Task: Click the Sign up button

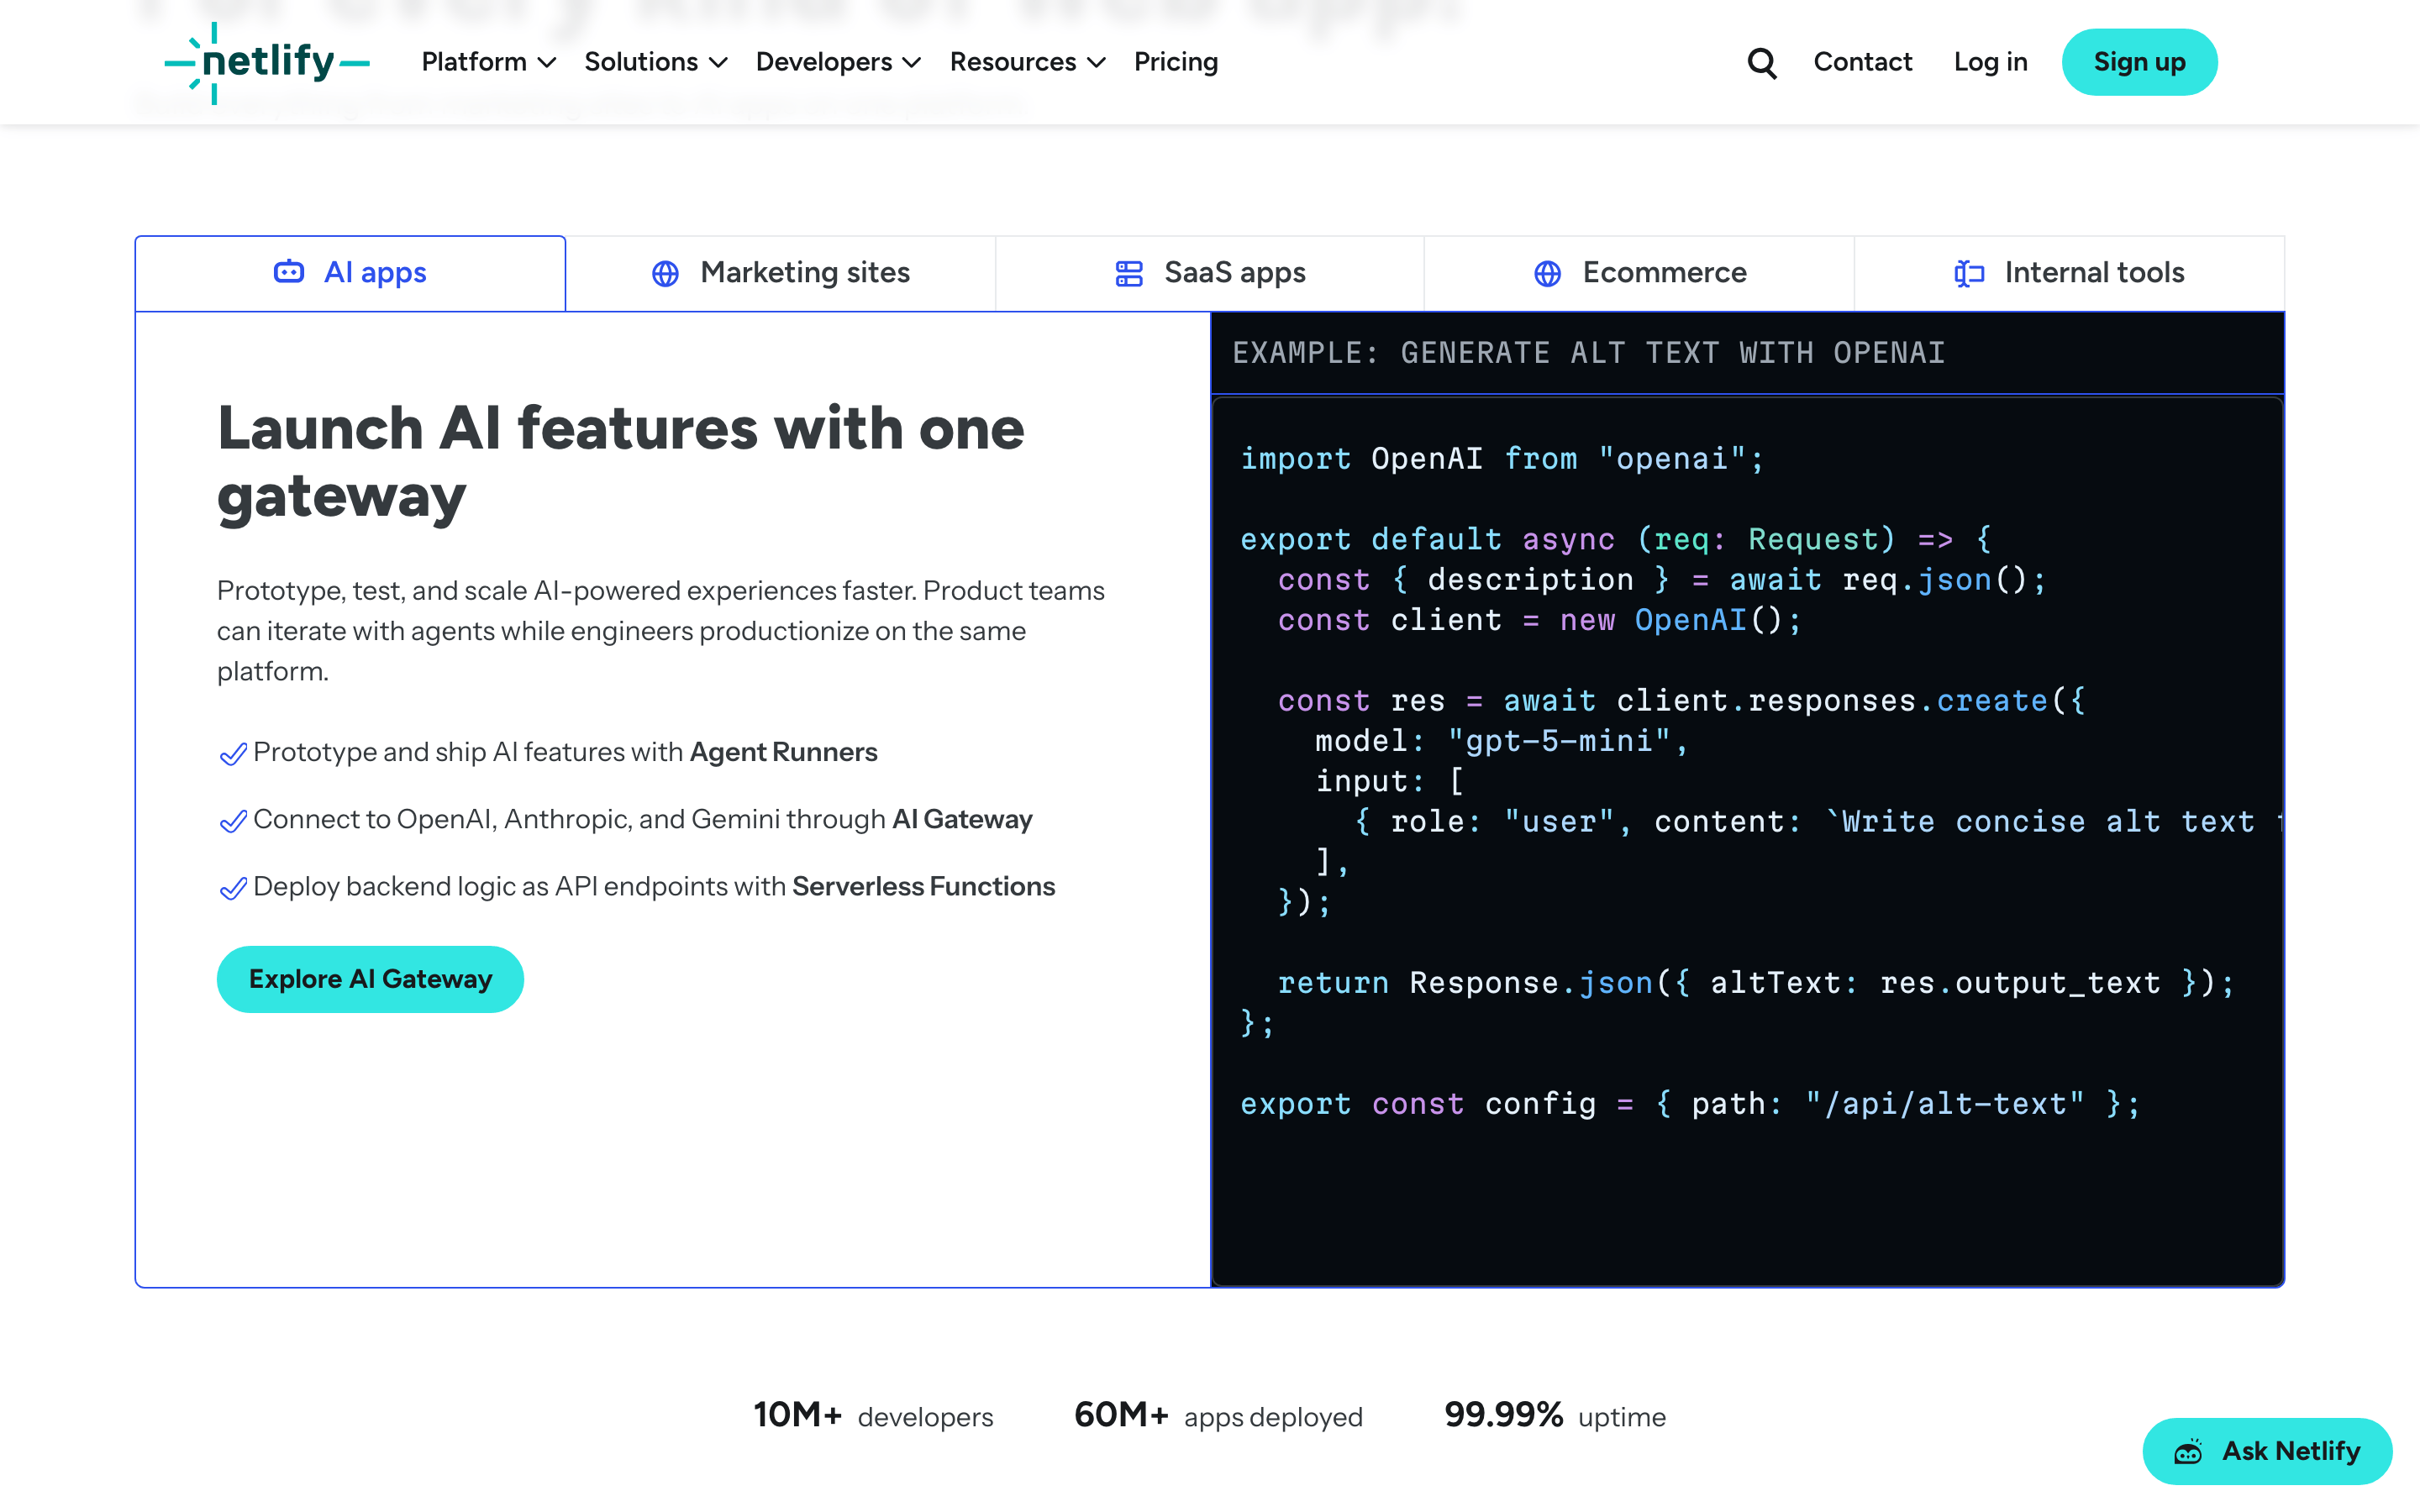Action: [2139, 62]
